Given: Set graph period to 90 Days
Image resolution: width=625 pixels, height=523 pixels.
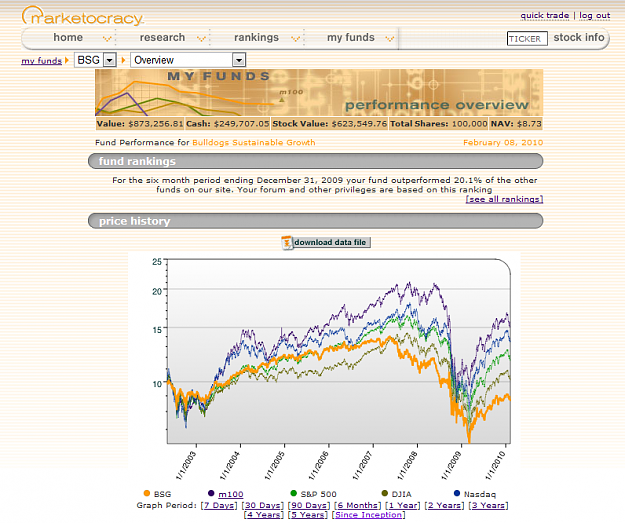Looking at the screenshot, I should coord(309,505).
